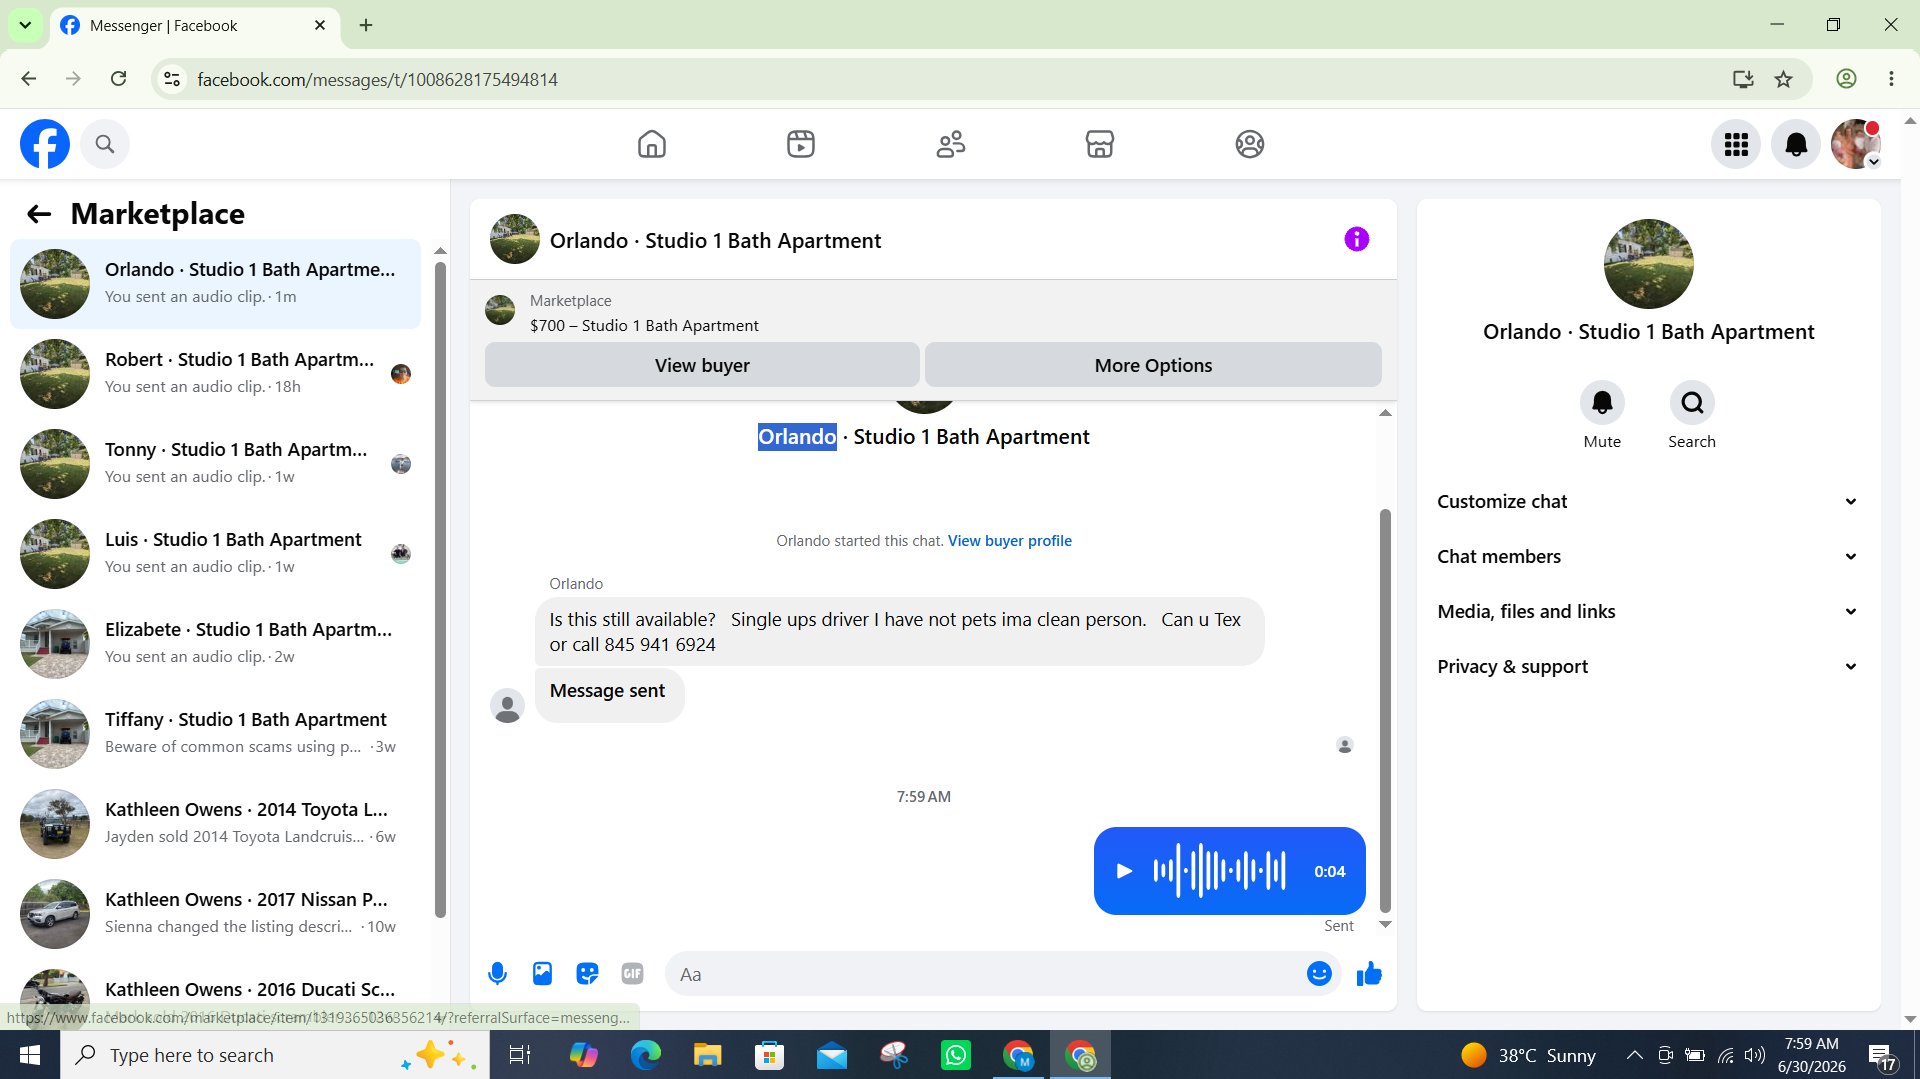Image resolution: width=1920 pixels, height=1079 pixels.
Task: Open Marketplace $700 listing banner
Action: (x=933, y=313)
